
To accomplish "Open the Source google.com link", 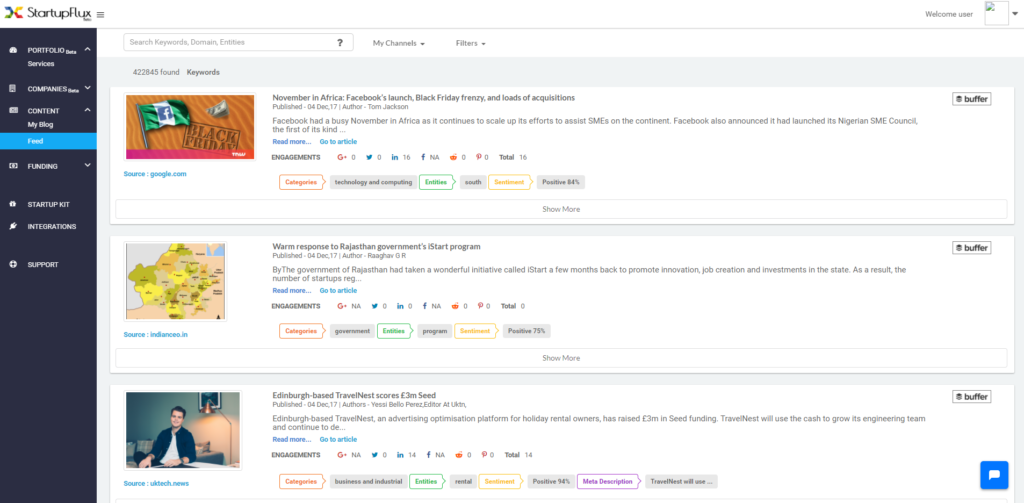I will pos(155,174).
